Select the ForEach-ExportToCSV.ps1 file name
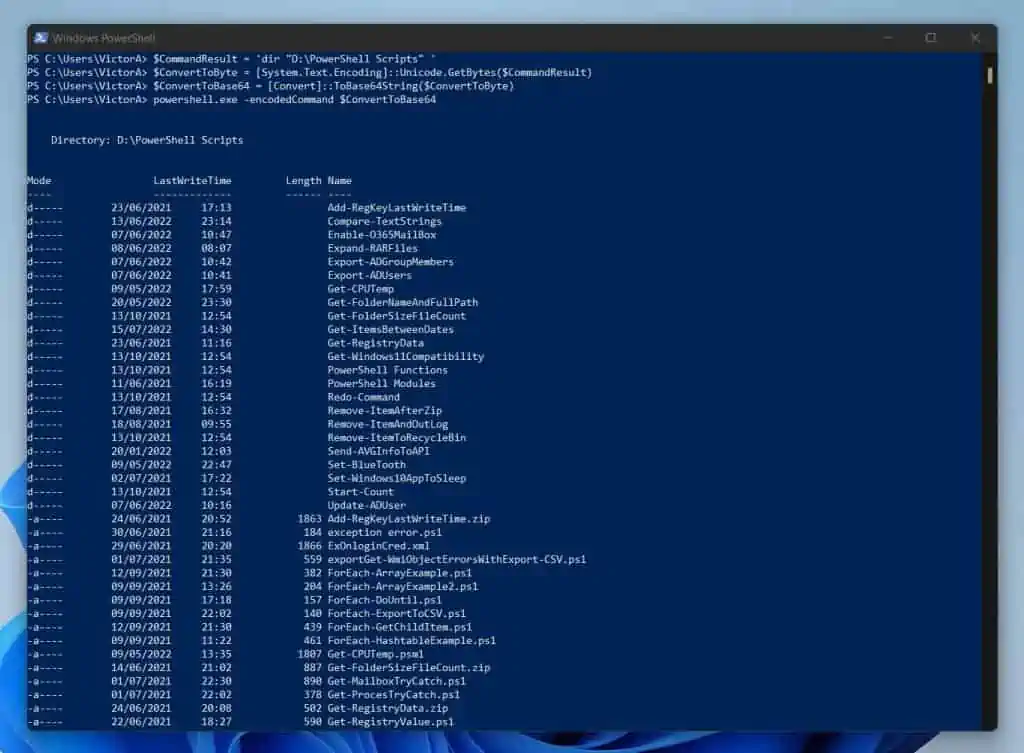The width and height of the screenshot is (1024, 753). 396,614
